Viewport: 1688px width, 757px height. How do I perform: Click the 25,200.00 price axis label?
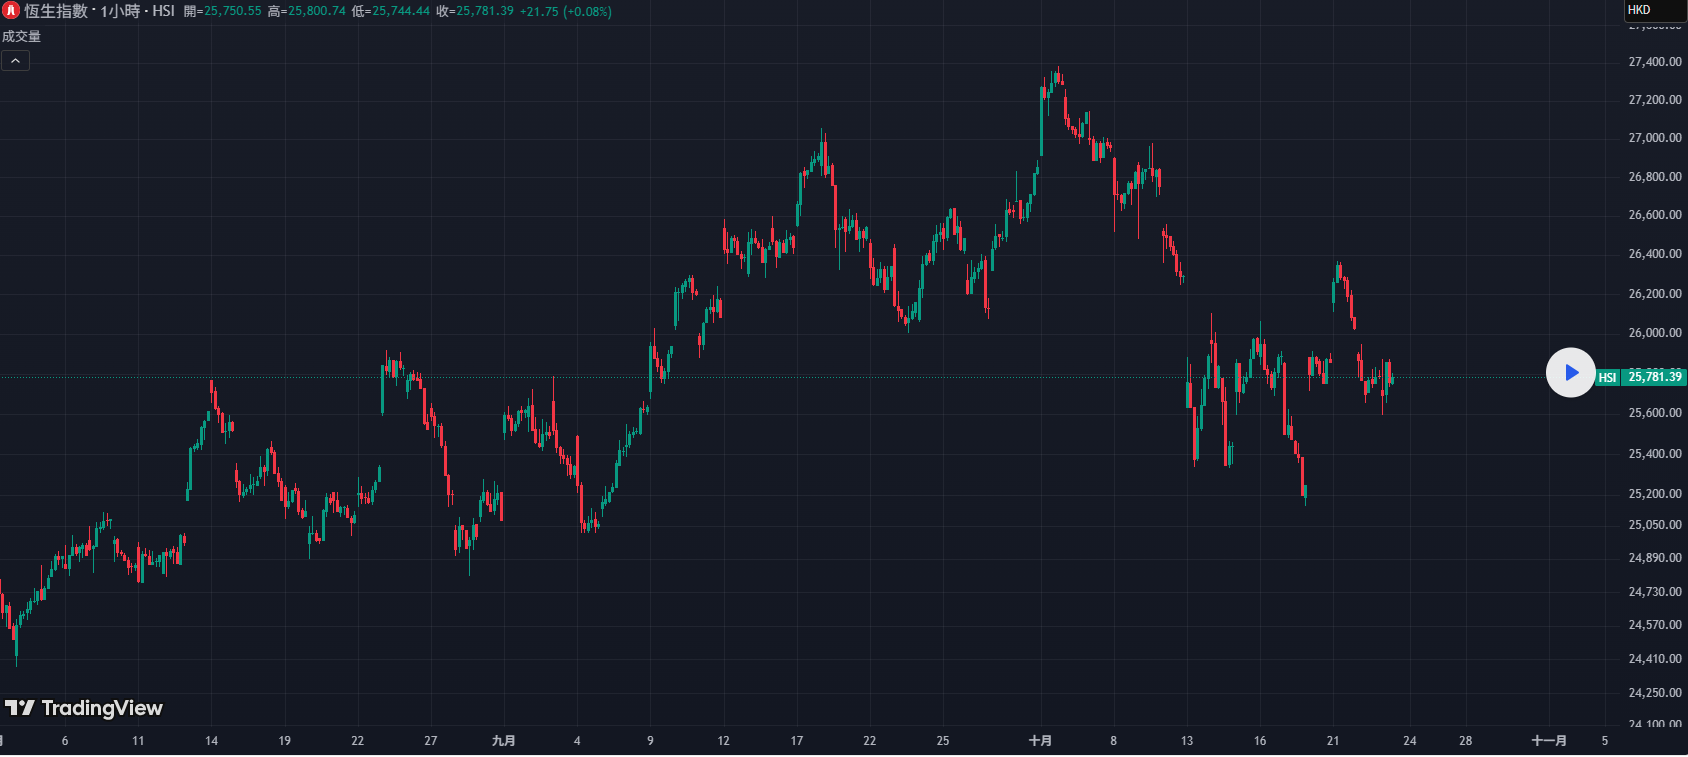click(1655, 494)
